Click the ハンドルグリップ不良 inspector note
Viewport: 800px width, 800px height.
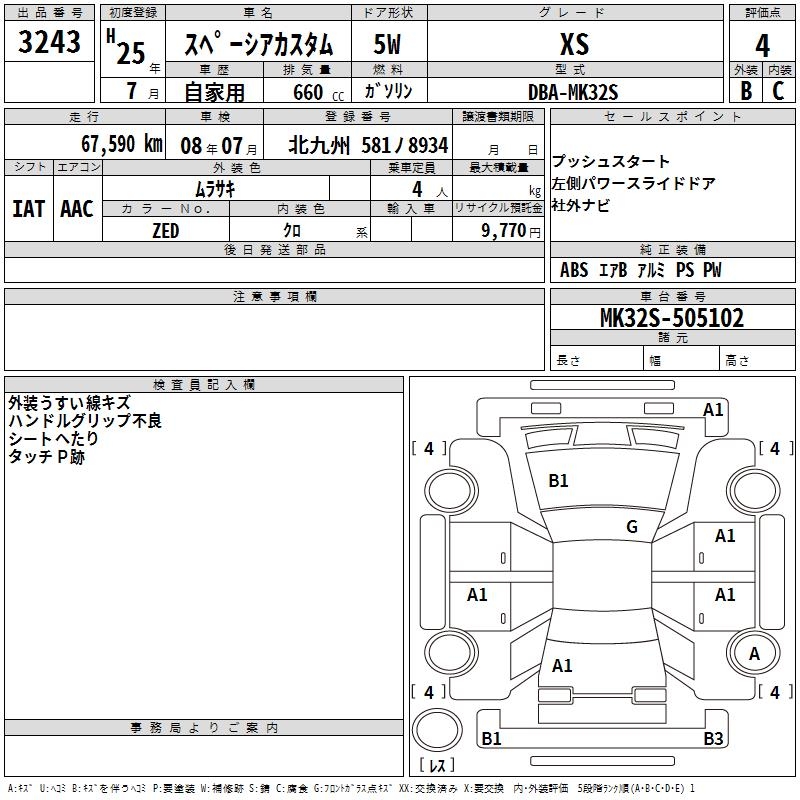click(85, 421)
